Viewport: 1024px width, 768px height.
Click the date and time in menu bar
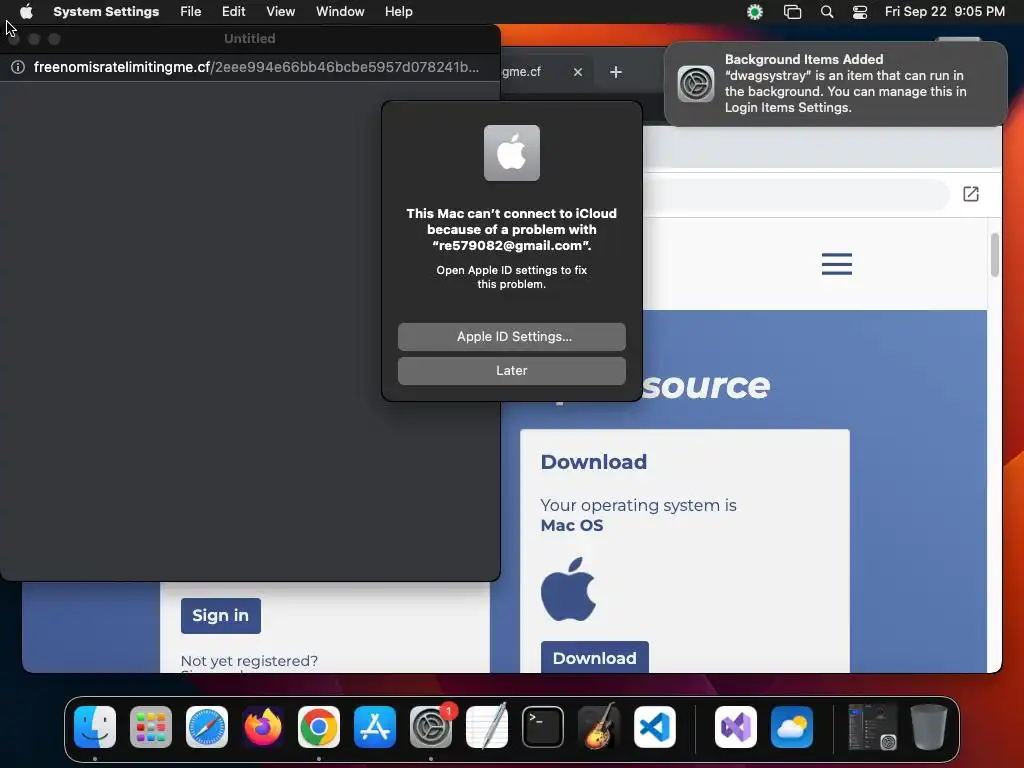point(944,12)
